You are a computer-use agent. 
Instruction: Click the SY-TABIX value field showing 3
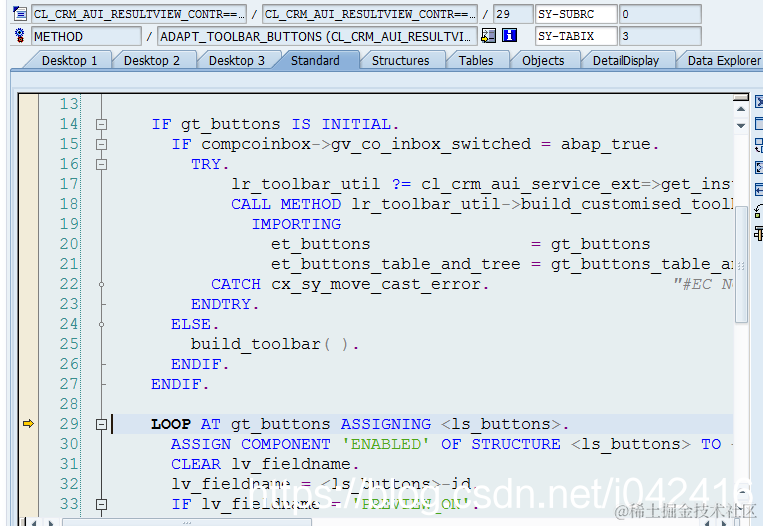[x=660, y=36]
